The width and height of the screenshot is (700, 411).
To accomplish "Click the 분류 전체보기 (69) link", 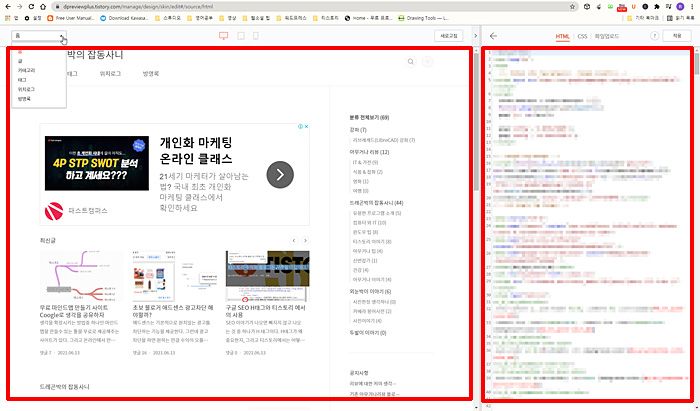I will 369,118.
